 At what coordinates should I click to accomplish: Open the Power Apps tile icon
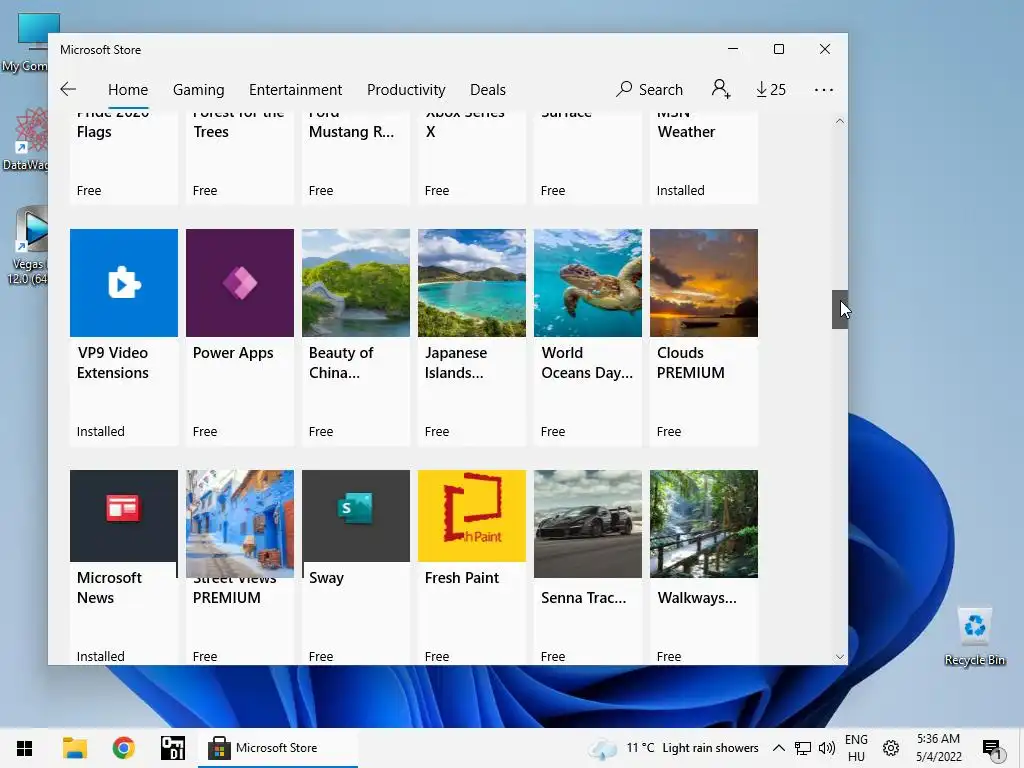point(240,283)
